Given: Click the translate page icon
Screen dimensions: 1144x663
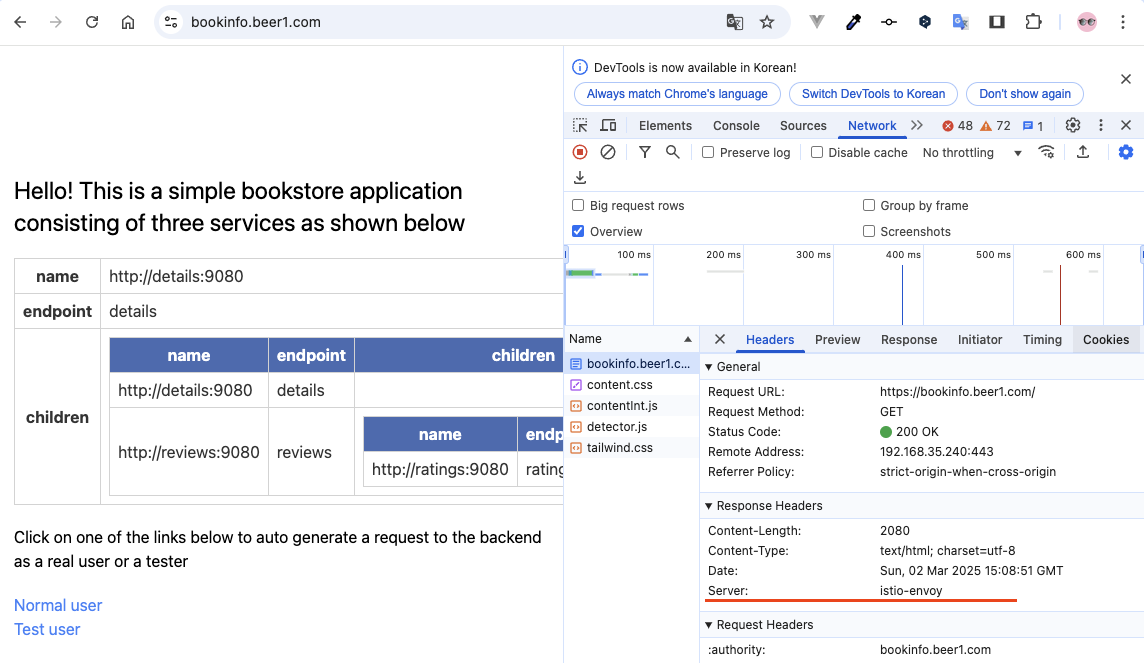Looking at the screenshot, I should [x=735, y=22].
